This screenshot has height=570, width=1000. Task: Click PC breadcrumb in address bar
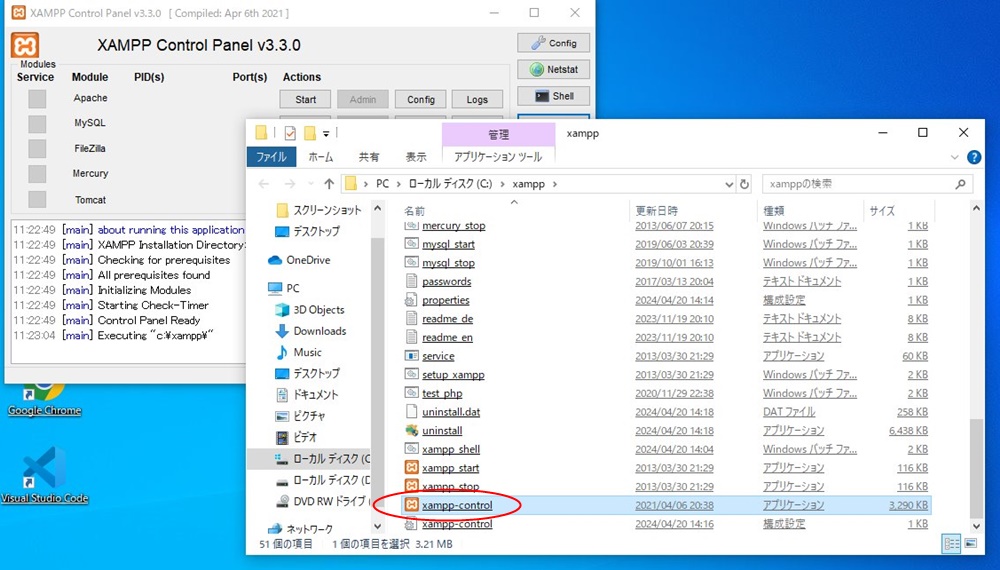point(382,184)
